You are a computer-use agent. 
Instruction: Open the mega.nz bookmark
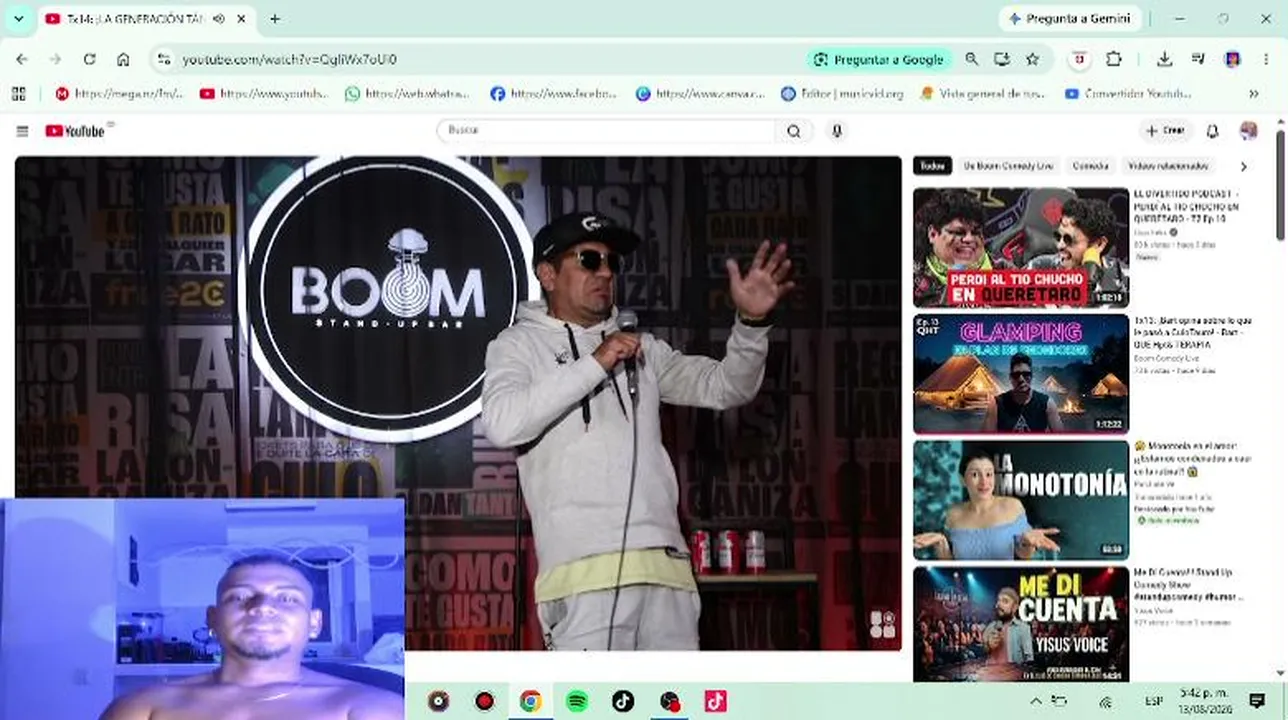click(x=119, y=94)
